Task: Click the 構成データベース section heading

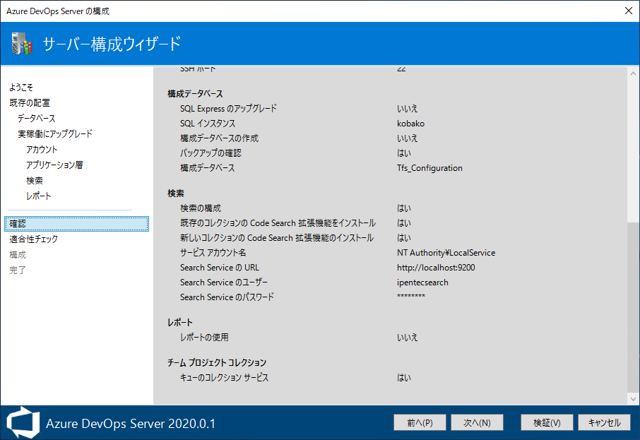Action: [x=195, y=94]
